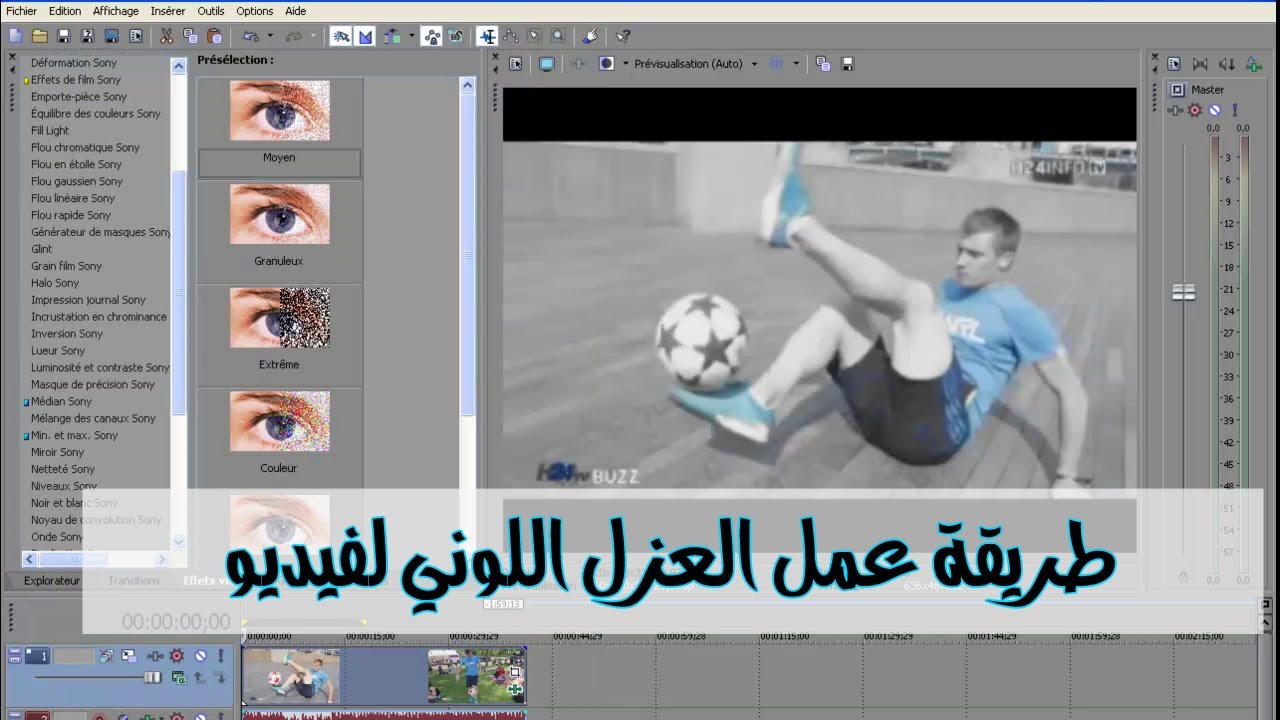1280x720 pixels.
Task: Create a new project with toolbar icon
Action: click(x=15, y=36)
